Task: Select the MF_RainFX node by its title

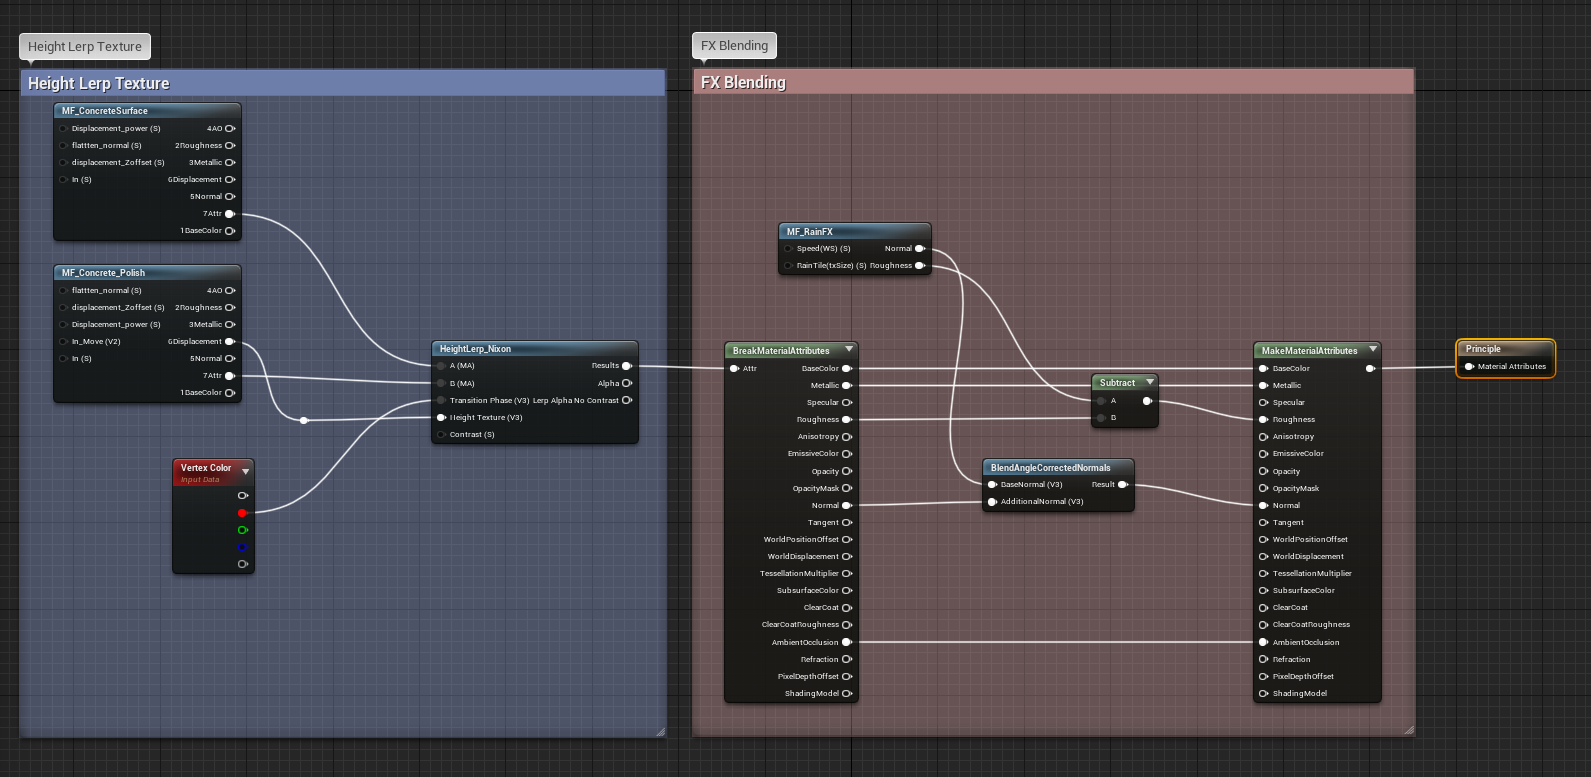Action: (810, 232)
